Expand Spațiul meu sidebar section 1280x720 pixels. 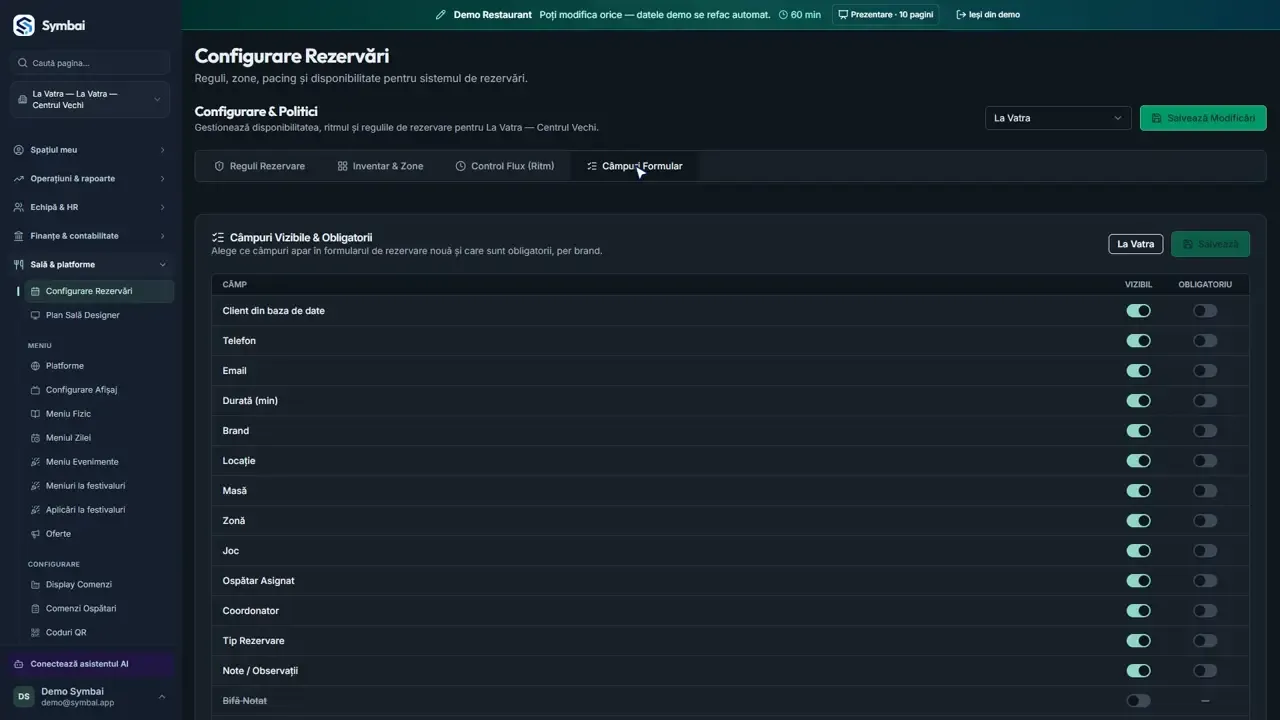pyautogui.click(x=90, y=150)
